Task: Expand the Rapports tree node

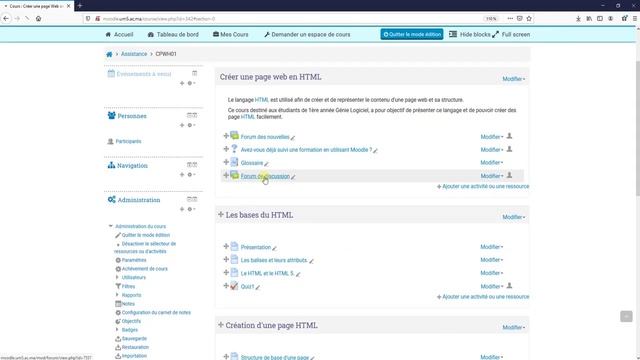Action: point(117,295)
